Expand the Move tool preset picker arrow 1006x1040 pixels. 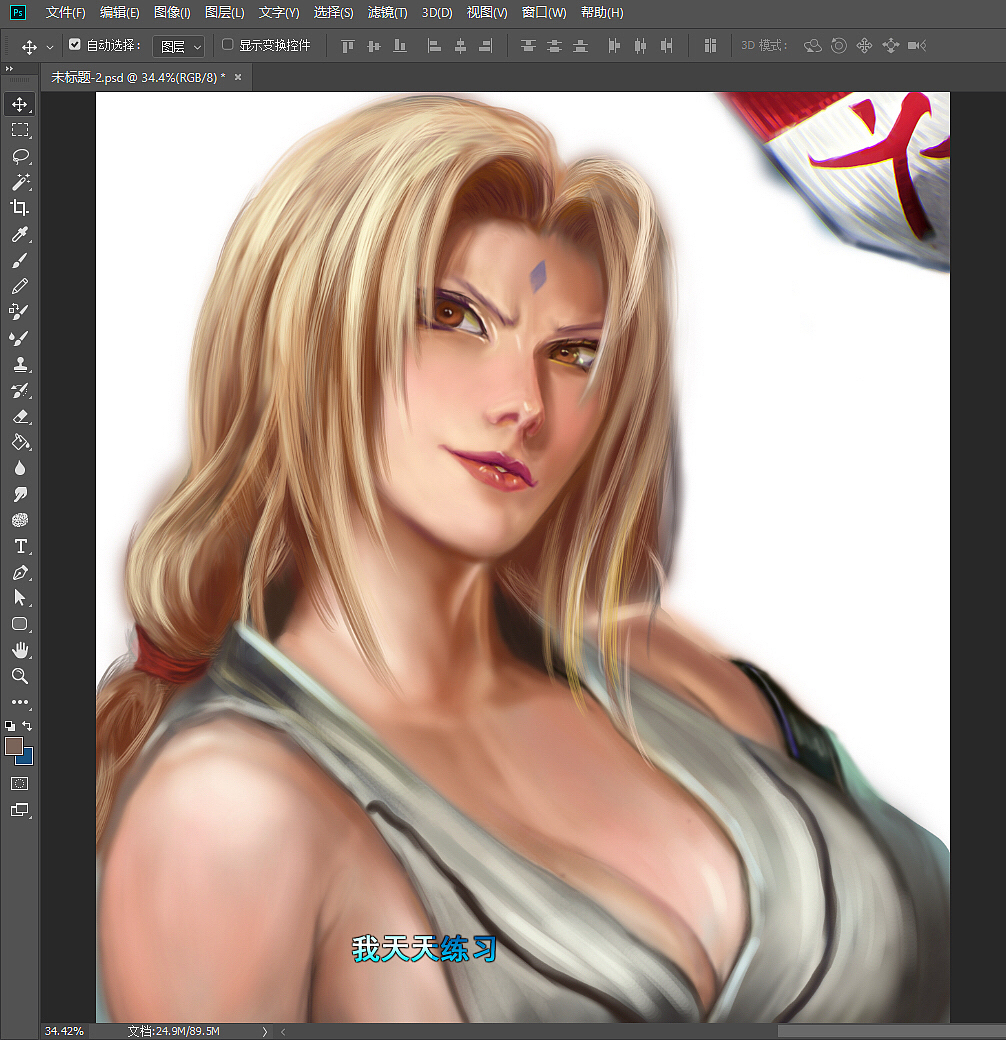tap(50, 47)
